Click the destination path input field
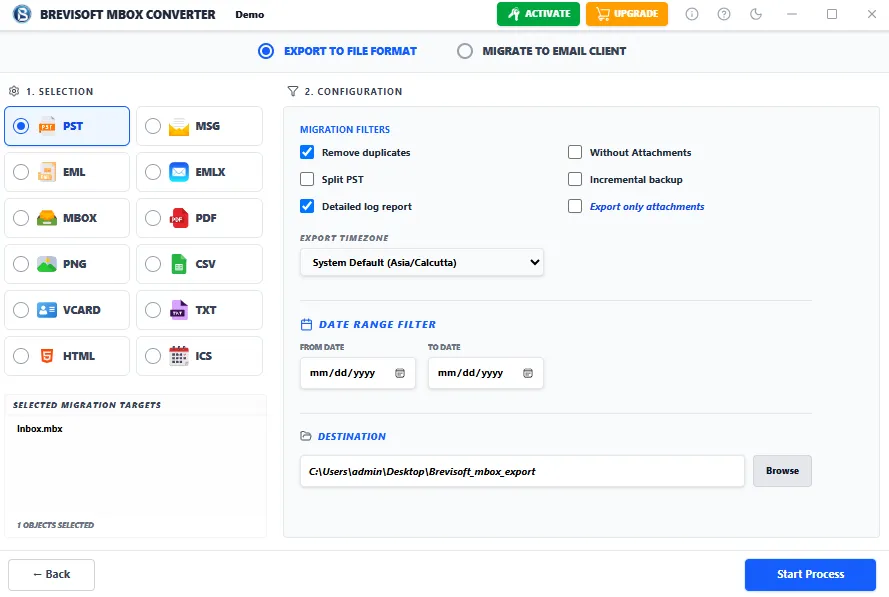The image size is (889, 597). click(522, 471)
